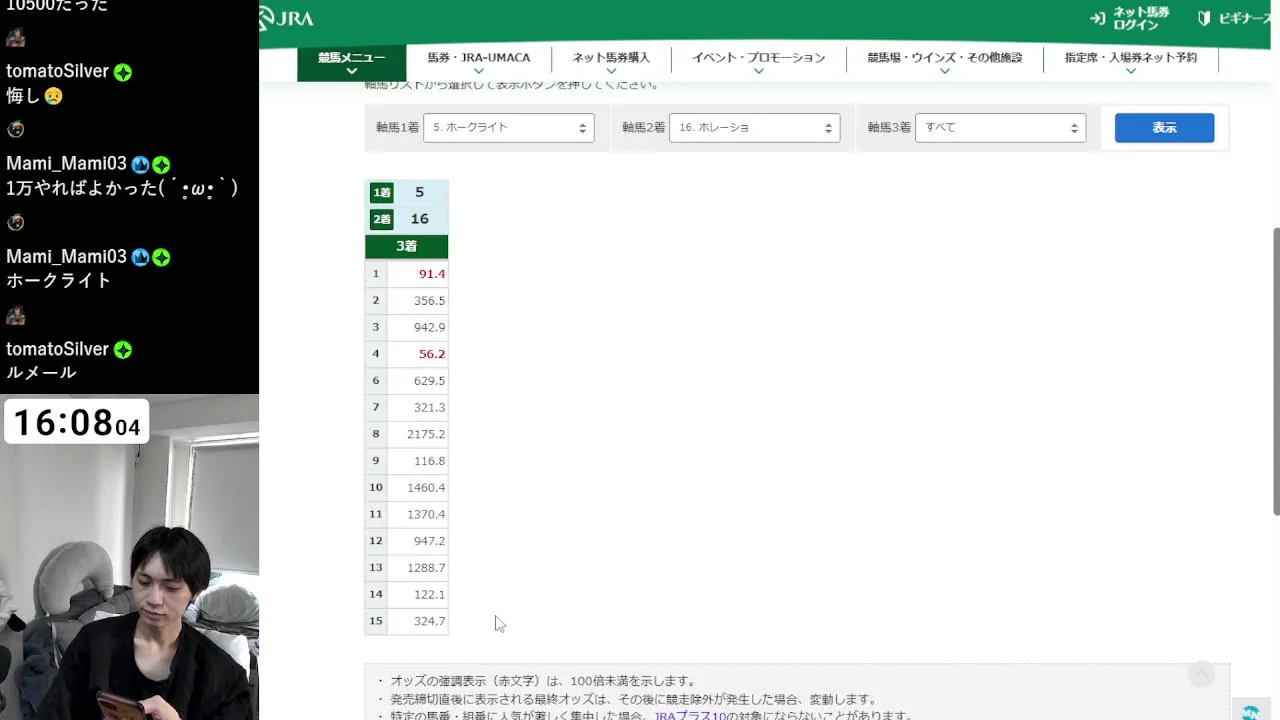Open the ネット馬券購入 menu
The width and height of the screenshot is (1280, 720).
point(611,62)
